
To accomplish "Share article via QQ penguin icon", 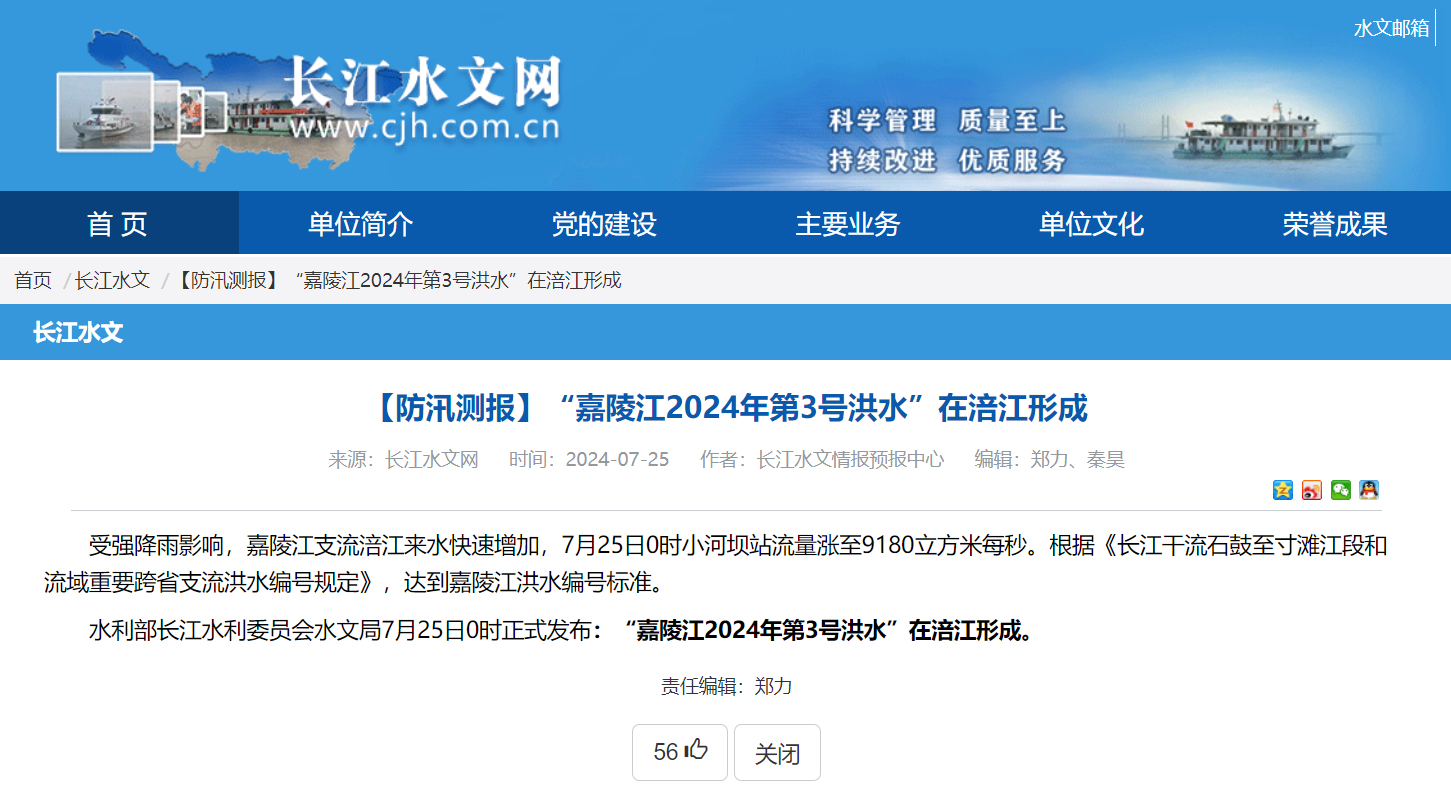I will (x=1369, y=490).
